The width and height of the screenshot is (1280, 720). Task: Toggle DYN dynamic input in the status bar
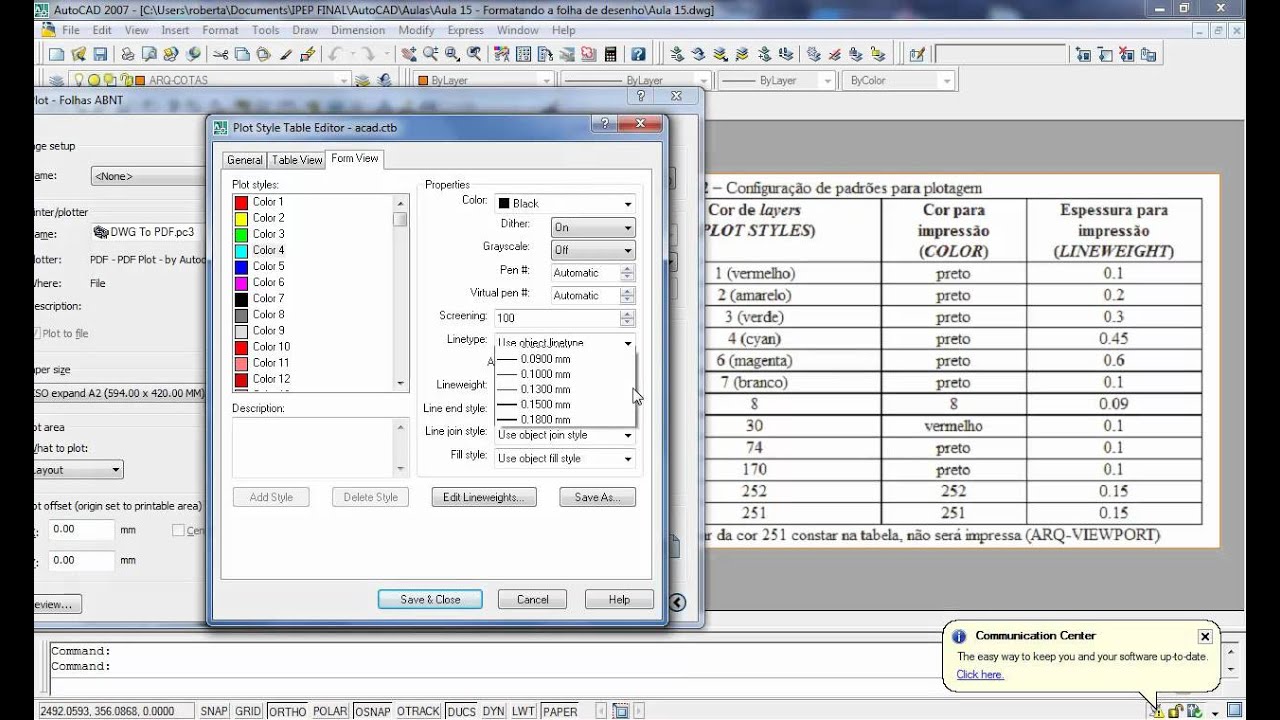[x=493, y=711]
